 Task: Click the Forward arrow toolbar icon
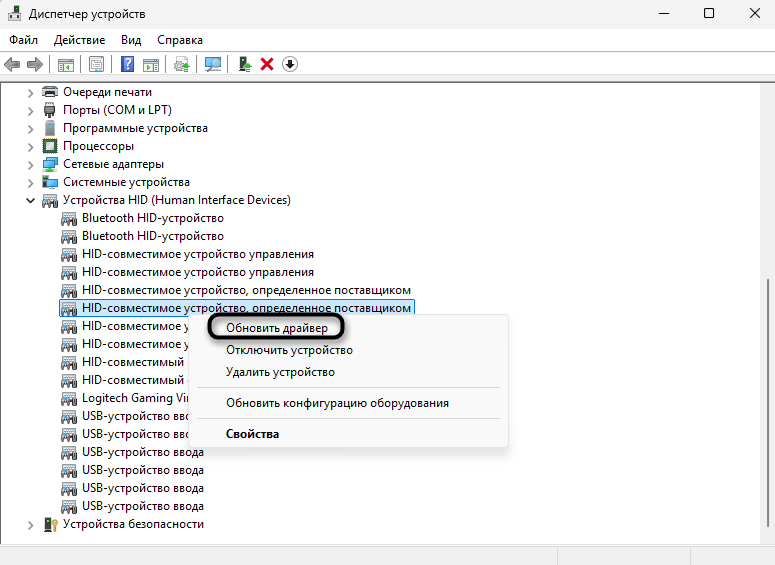tap(35, 64)
